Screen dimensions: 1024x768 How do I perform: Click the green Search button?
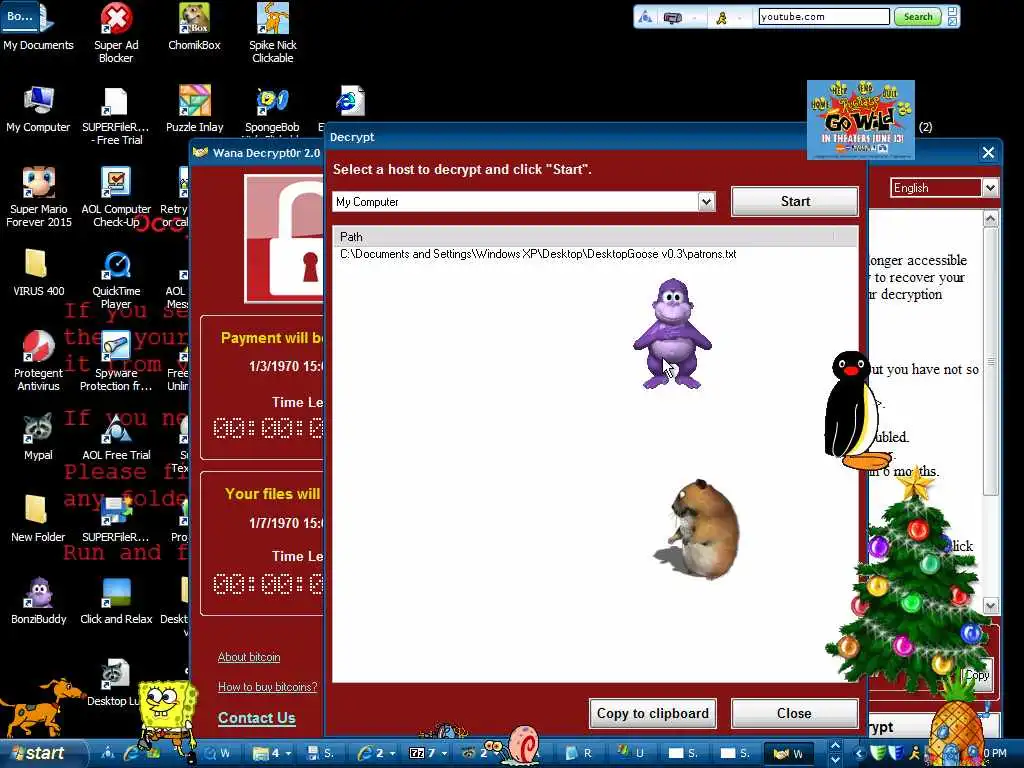(918, 17)
